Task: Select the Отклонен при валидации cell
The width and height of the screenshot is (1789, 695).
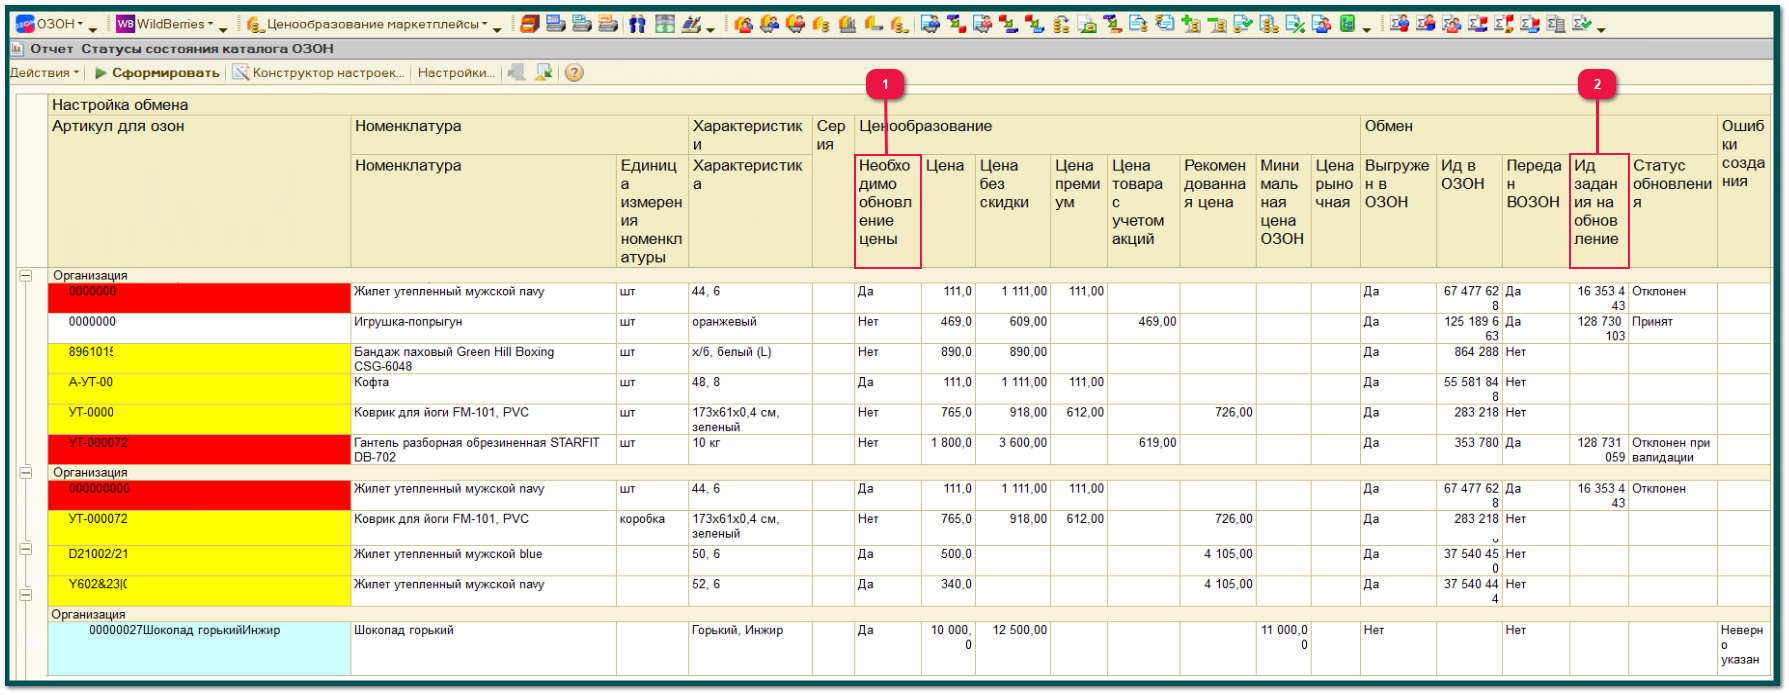Action: (1673, 449)
